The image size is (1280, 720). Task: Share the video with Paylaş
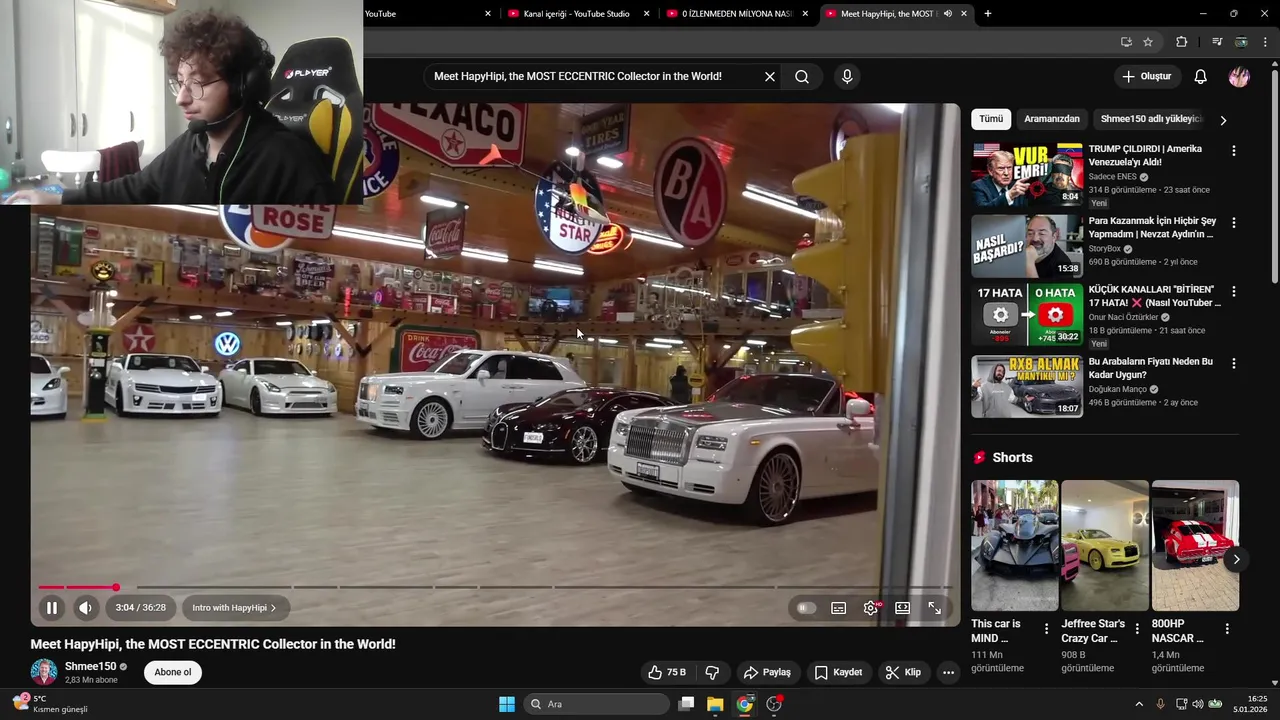click(767, 672)
